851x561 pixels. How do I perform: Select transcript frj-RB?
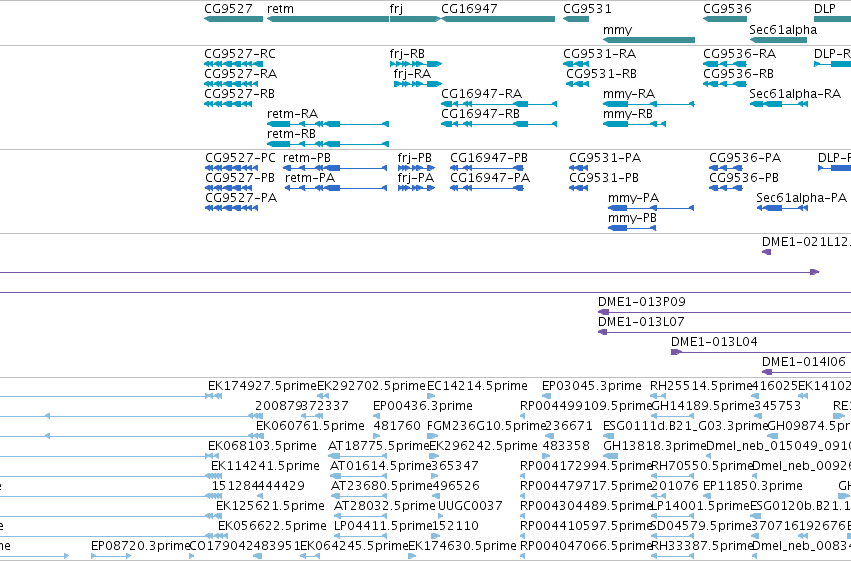(x=416, y=64)
